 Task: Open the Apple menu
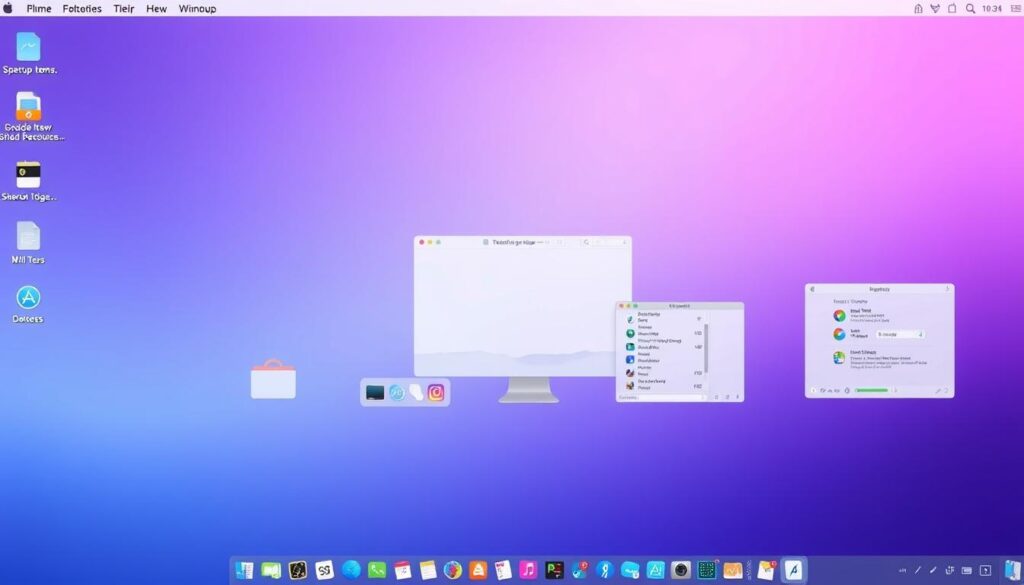pos(9,8)
